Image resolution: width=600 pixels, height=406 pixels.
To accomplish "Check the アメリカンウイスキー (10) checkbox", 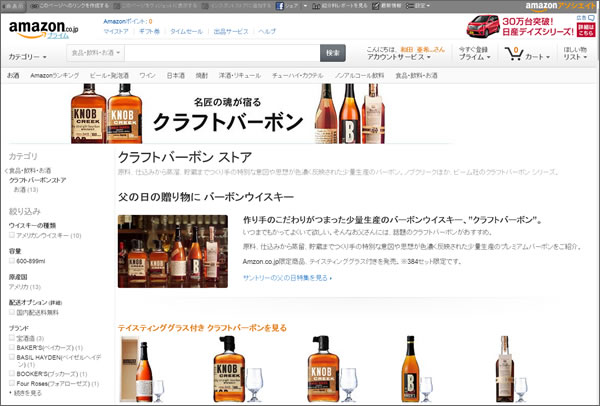I will click(12, 235).
